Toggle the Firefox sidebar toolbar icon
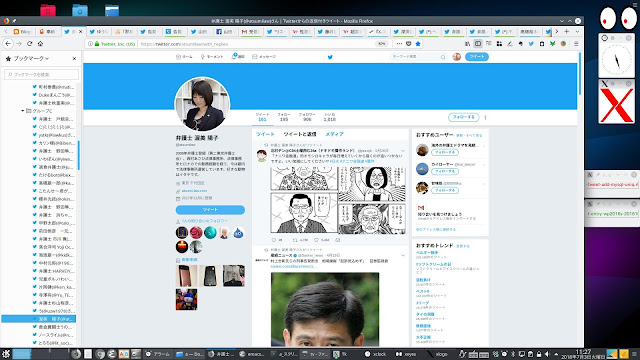This screenshot has height=360, width=640. (x=478, y=44)
